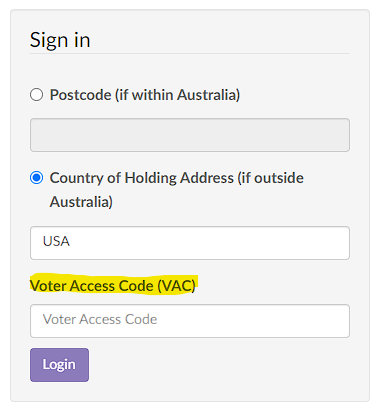Click the 'Postcode (if within Australia)' label
The height and width of the screenshot is (414, 377).
pos(145,95)
